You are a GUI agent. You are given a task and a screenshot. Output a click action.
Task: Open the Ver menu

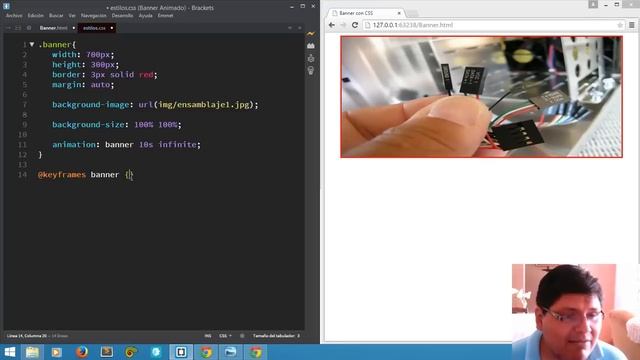pos(72,16)
